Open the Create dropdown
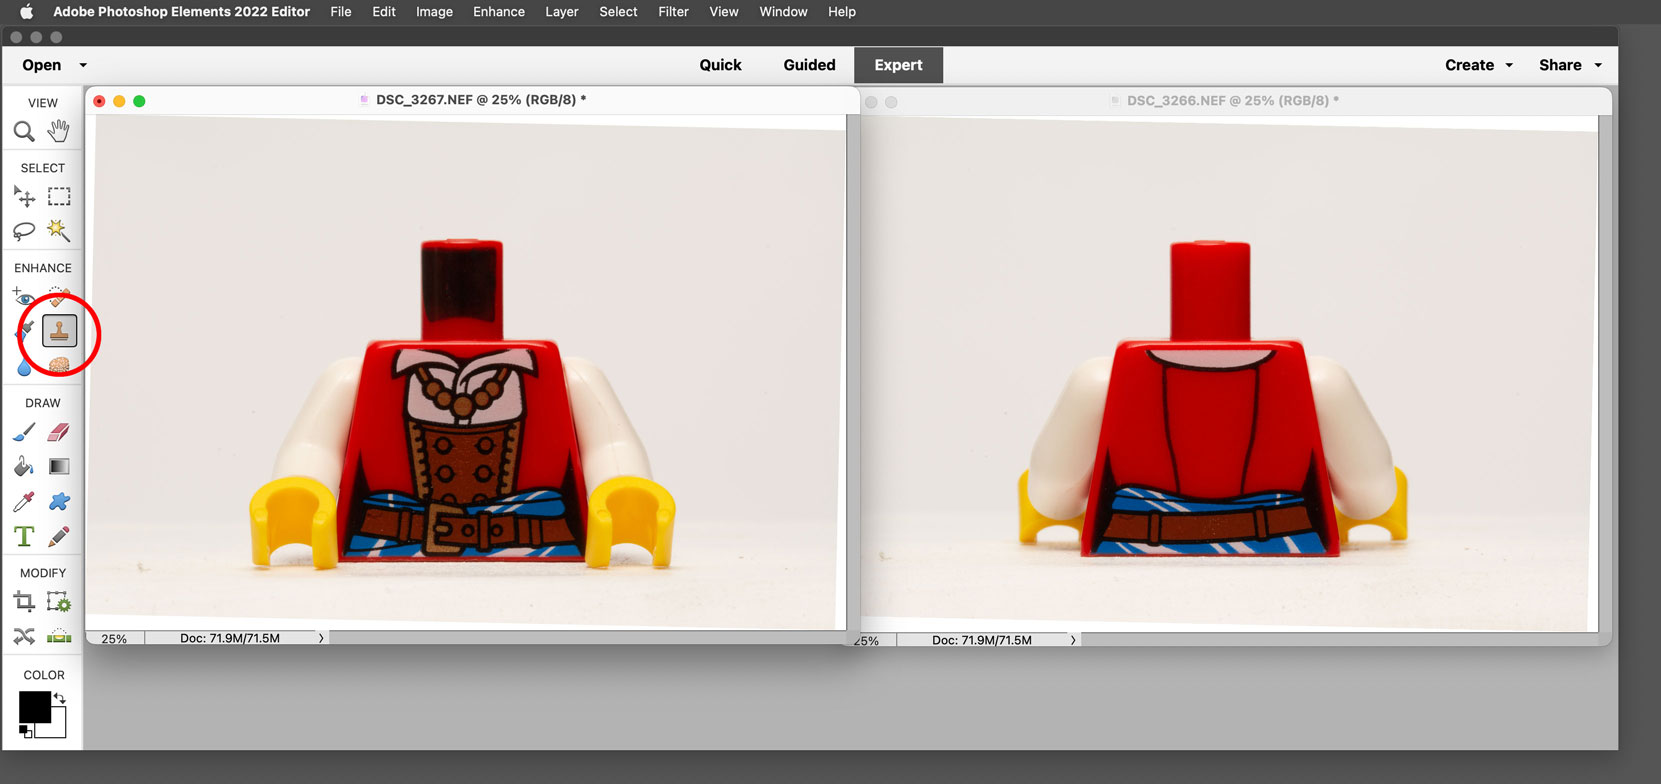 coord(1479,65)
